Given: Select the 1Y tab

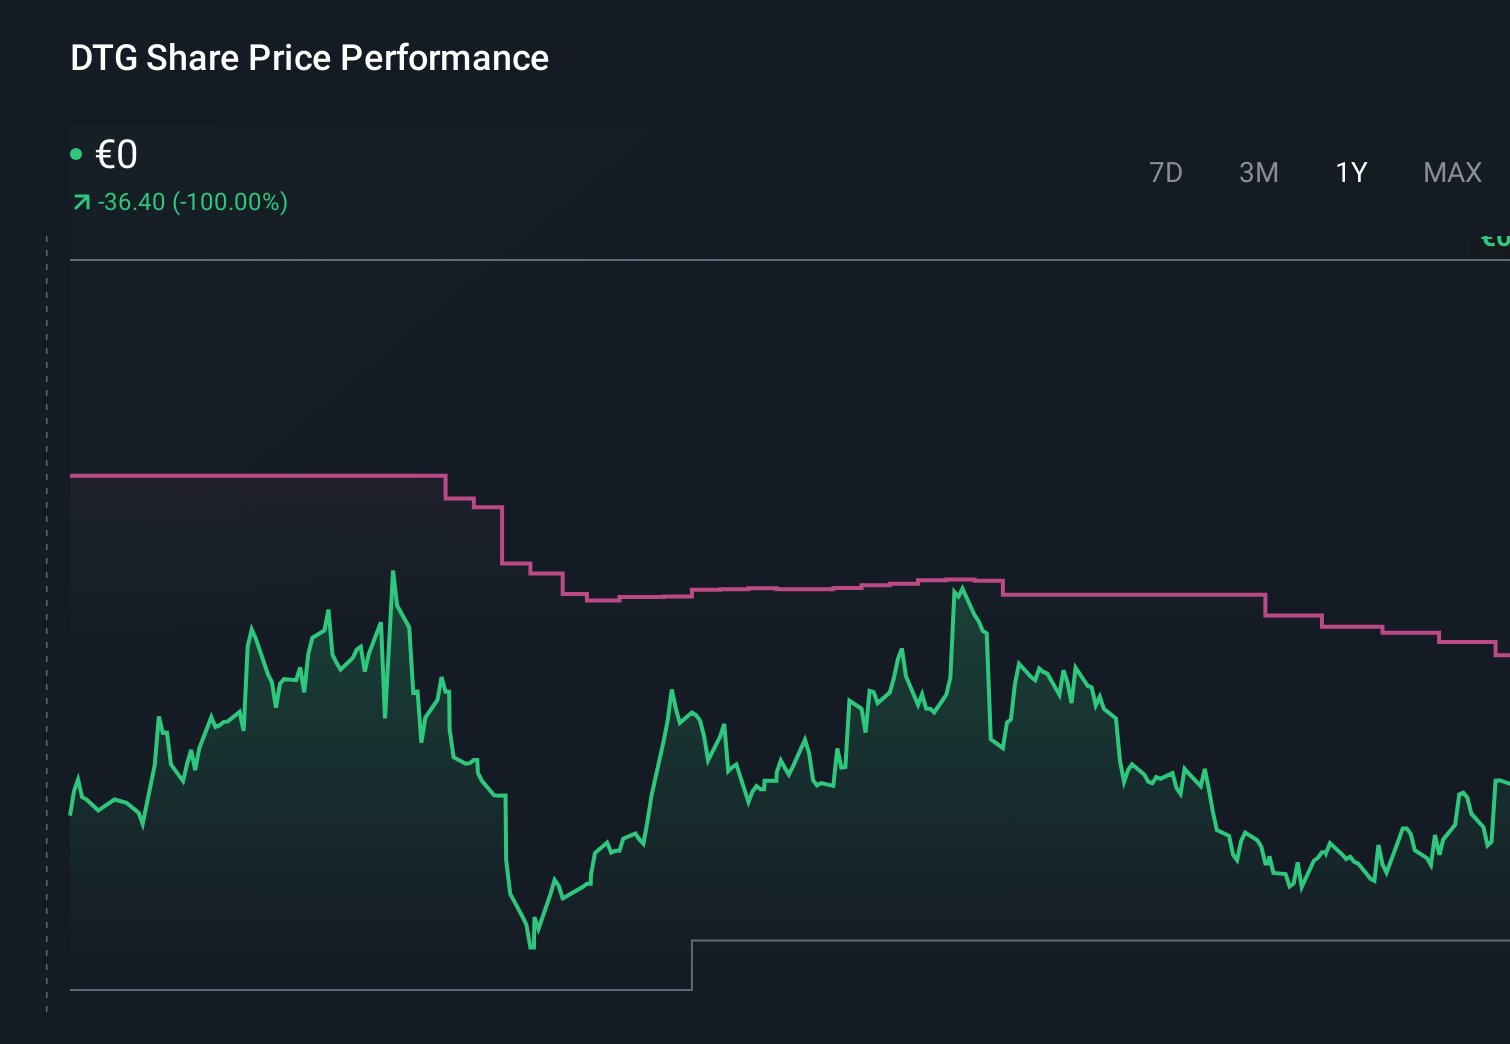Looking at the screenshot, I should (1350, 172).
